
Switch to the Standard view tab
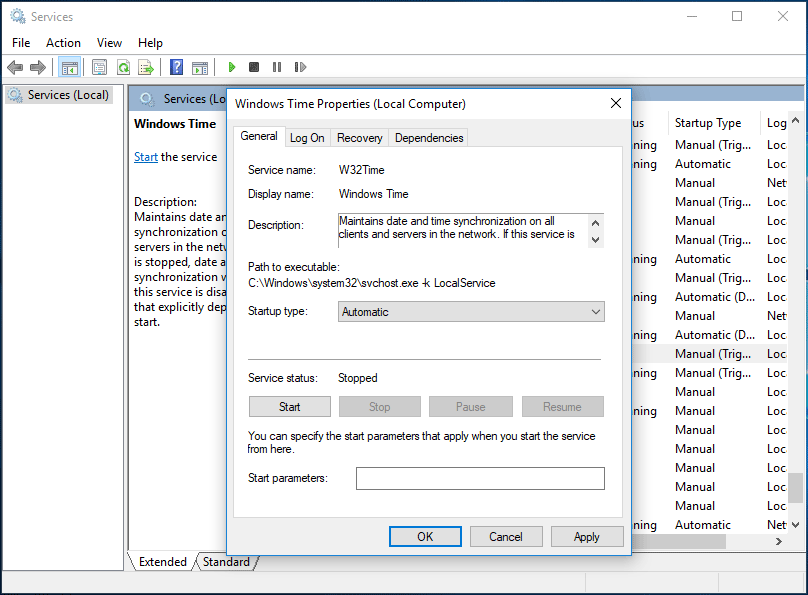(x=226, y=562)
